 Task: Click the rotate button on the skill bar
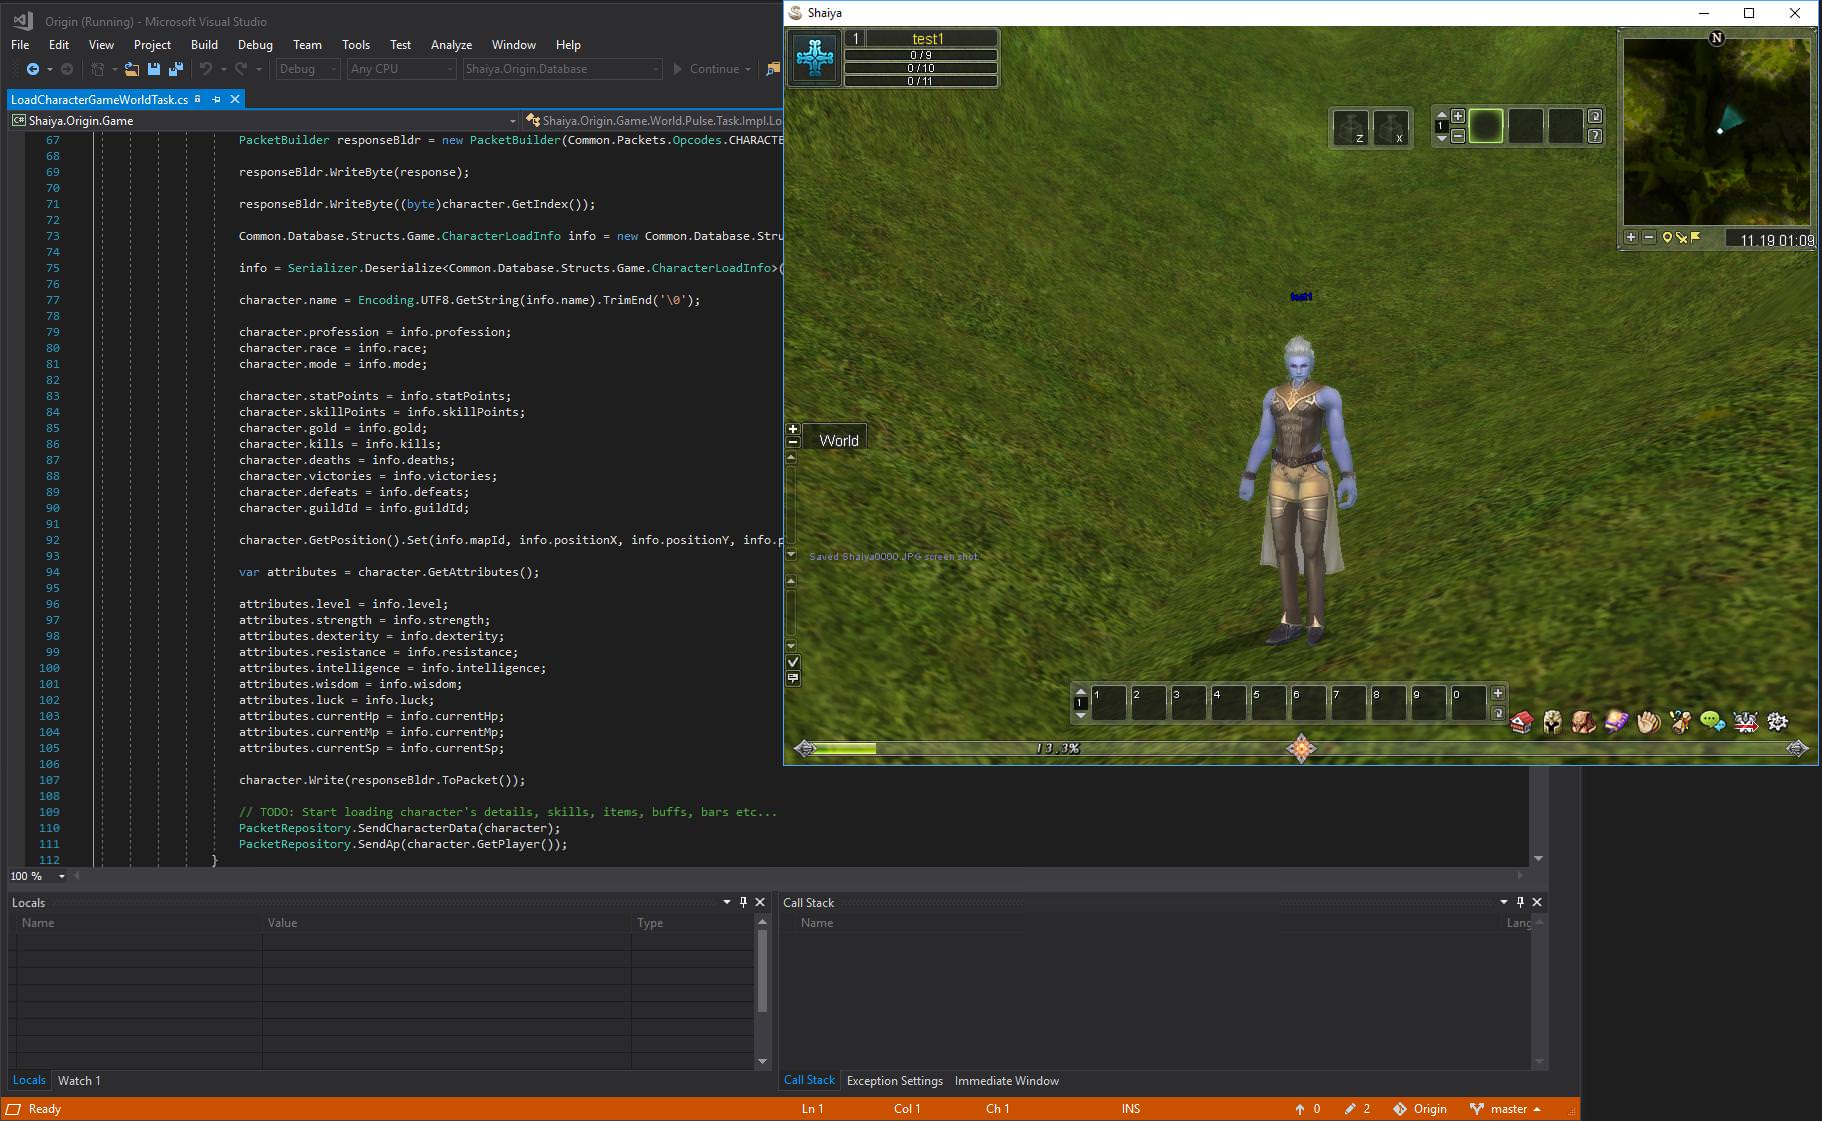tap(1497, 713)
